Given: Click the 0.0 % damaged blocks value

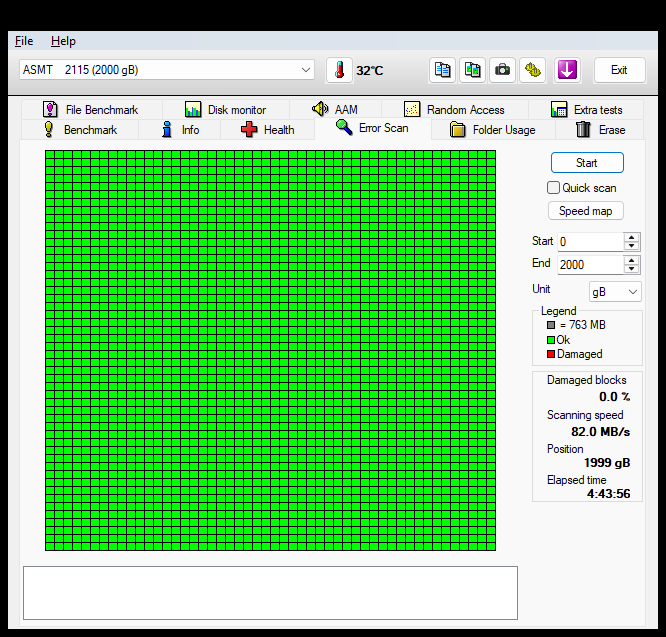Looking at the screenshot, I should (614, 397).
